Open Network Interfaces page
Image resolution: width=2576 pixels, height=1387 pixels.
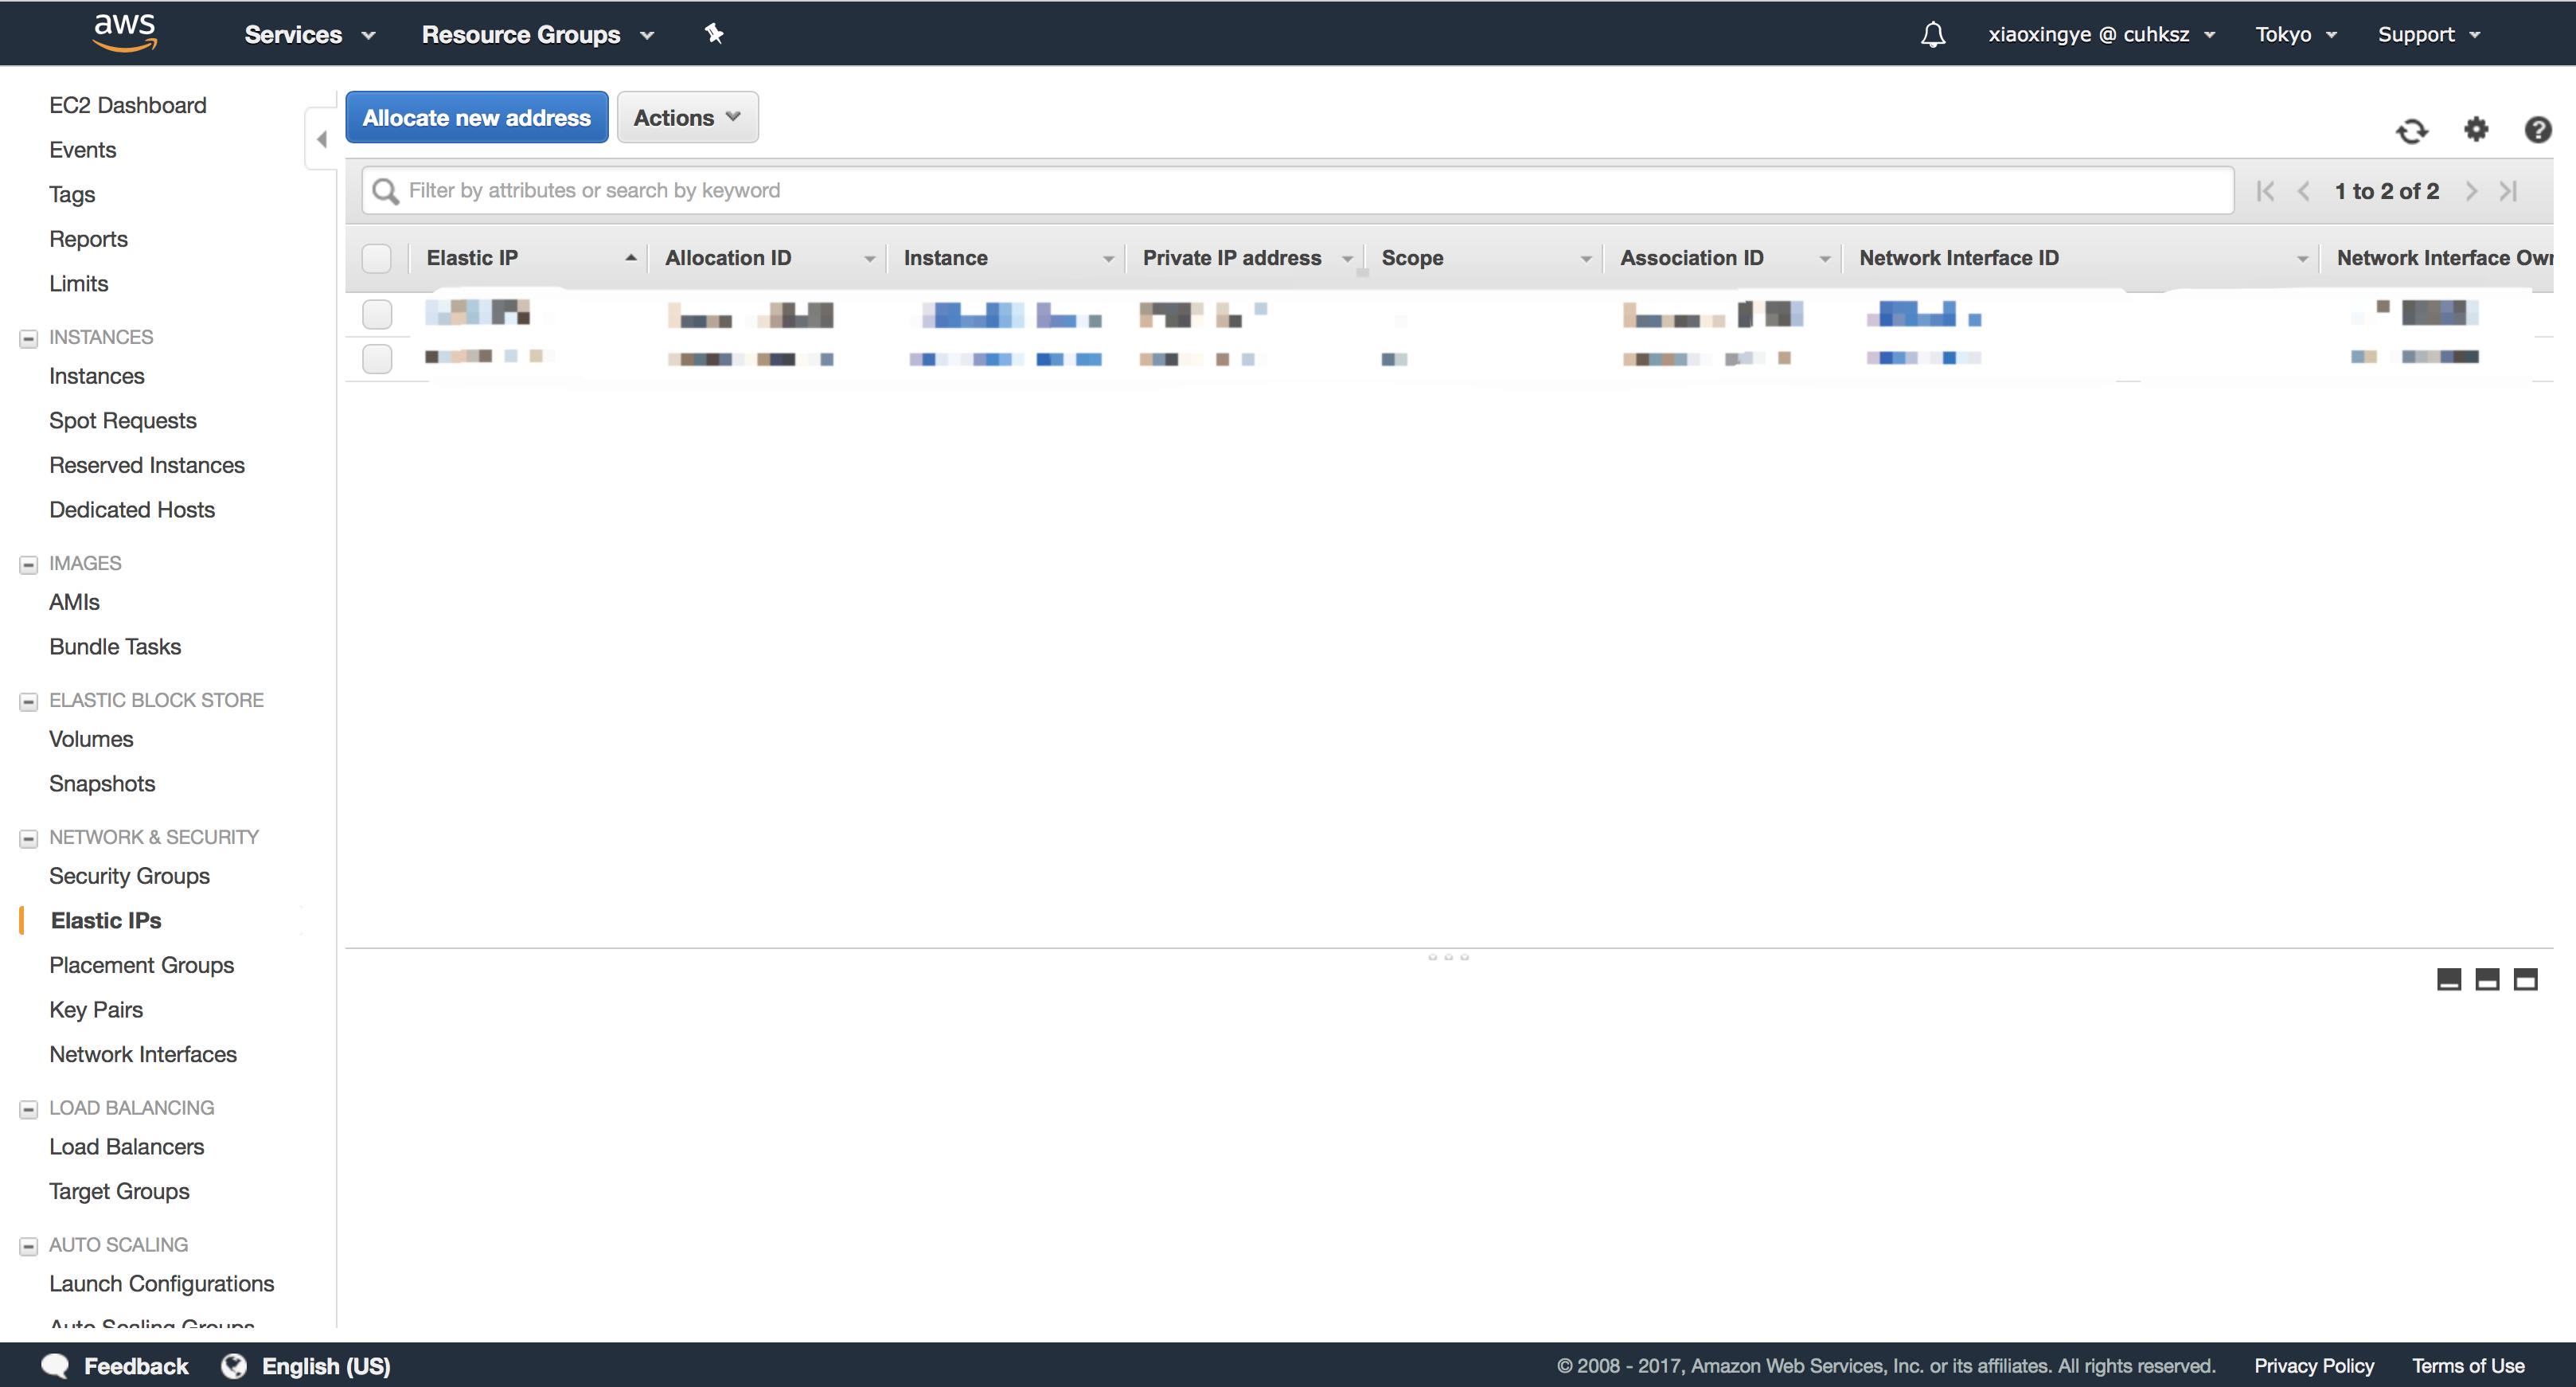pyautogui.click(x=143, y=1054)
